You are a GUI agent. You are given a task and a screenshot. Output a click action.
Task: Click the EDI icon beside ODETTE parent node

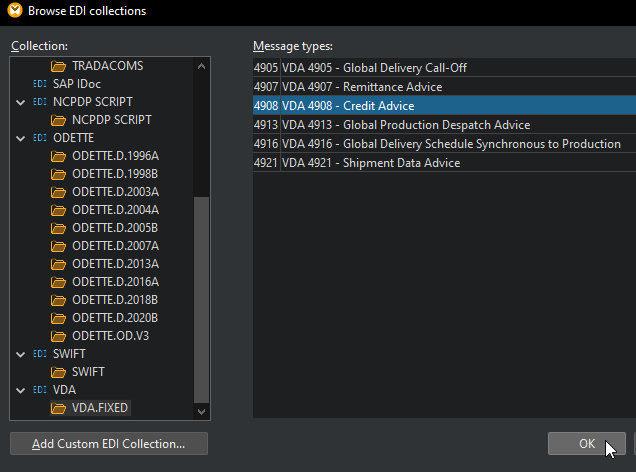point(40,138)
